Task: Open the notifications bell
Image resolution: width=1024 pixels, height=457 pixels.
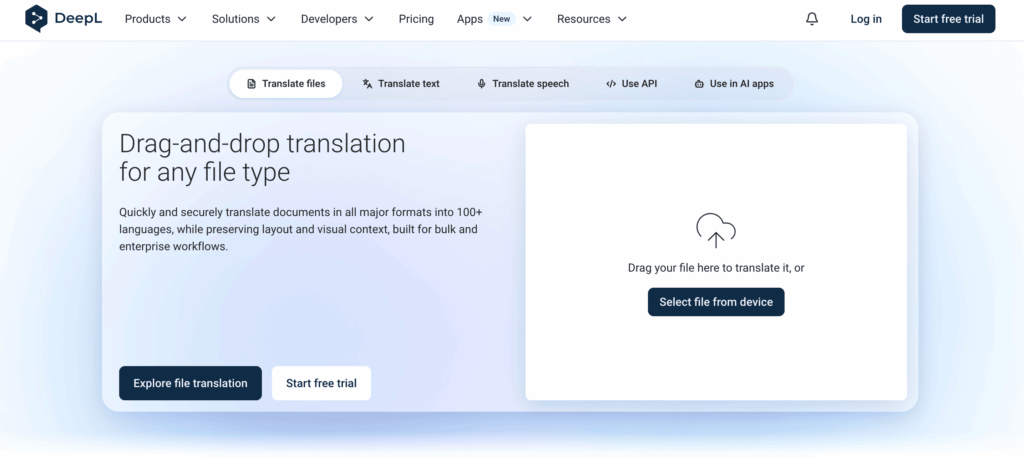Action: point(812,19)
